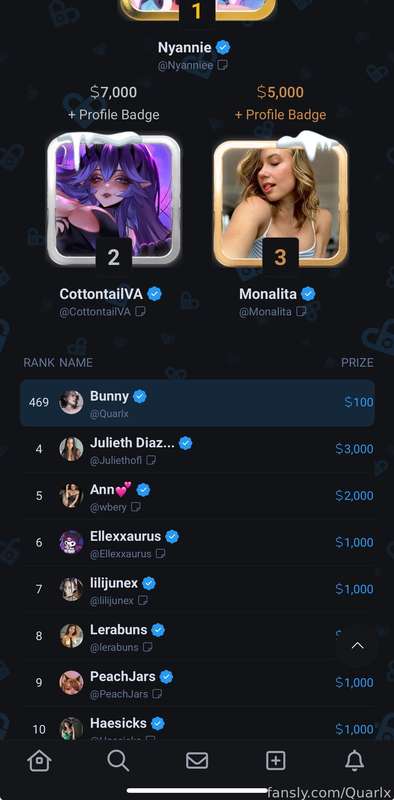Click the lilijunex avatar
394x800 pixels.
click(71, 589)
